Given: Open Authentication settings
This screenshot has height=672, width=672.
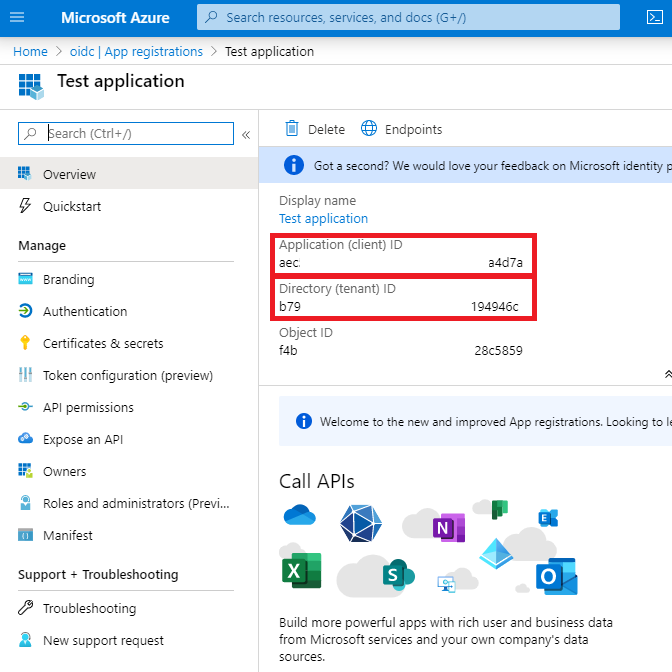Looking at the screenshot, I should 85,311.
